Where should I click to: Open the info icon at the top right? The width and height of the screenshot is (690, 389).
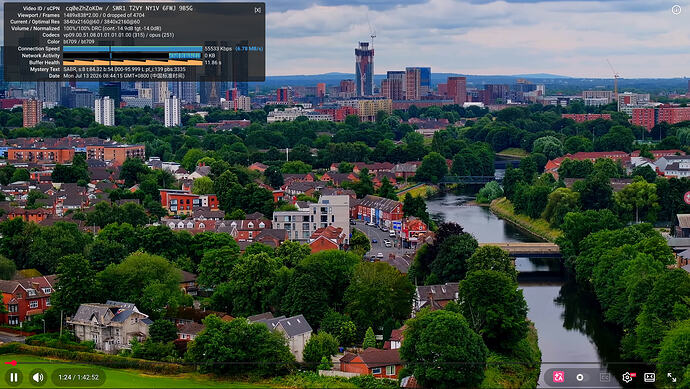point(676,10)
